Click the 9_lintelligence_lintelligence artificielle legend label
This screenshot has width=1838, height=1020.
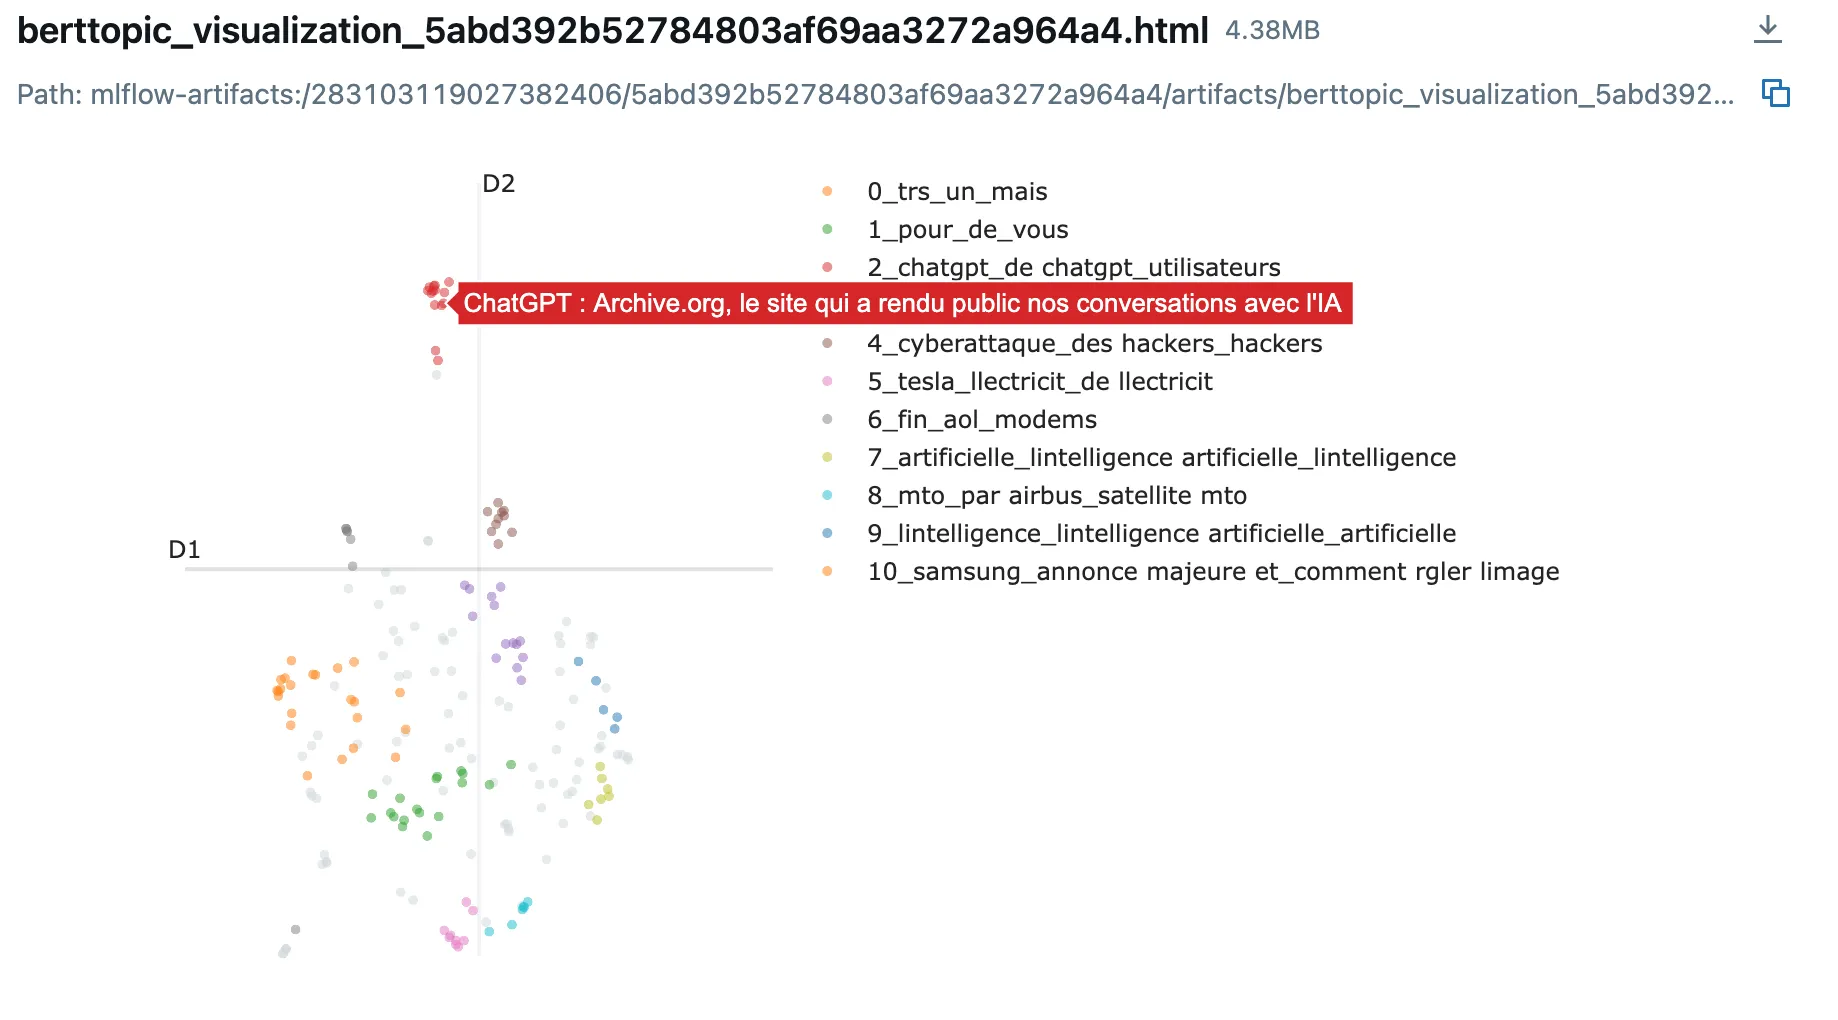1161,534
